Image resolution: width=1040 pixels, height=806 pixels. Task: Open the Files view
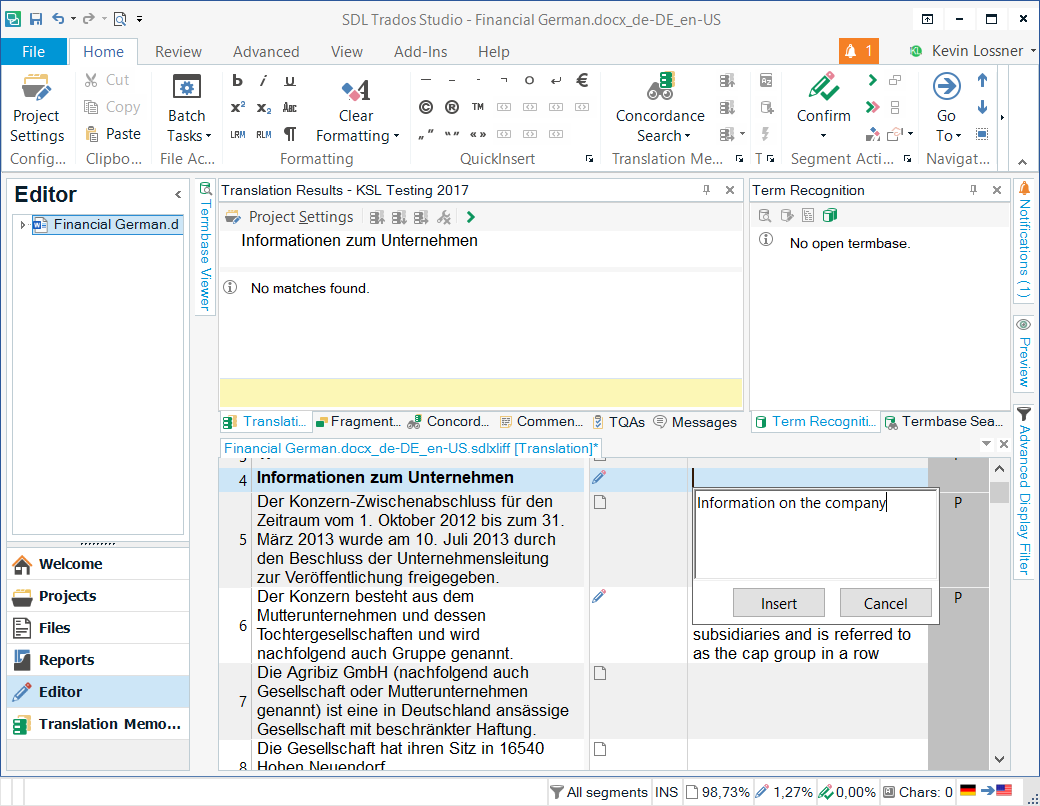tap(98, 628)
